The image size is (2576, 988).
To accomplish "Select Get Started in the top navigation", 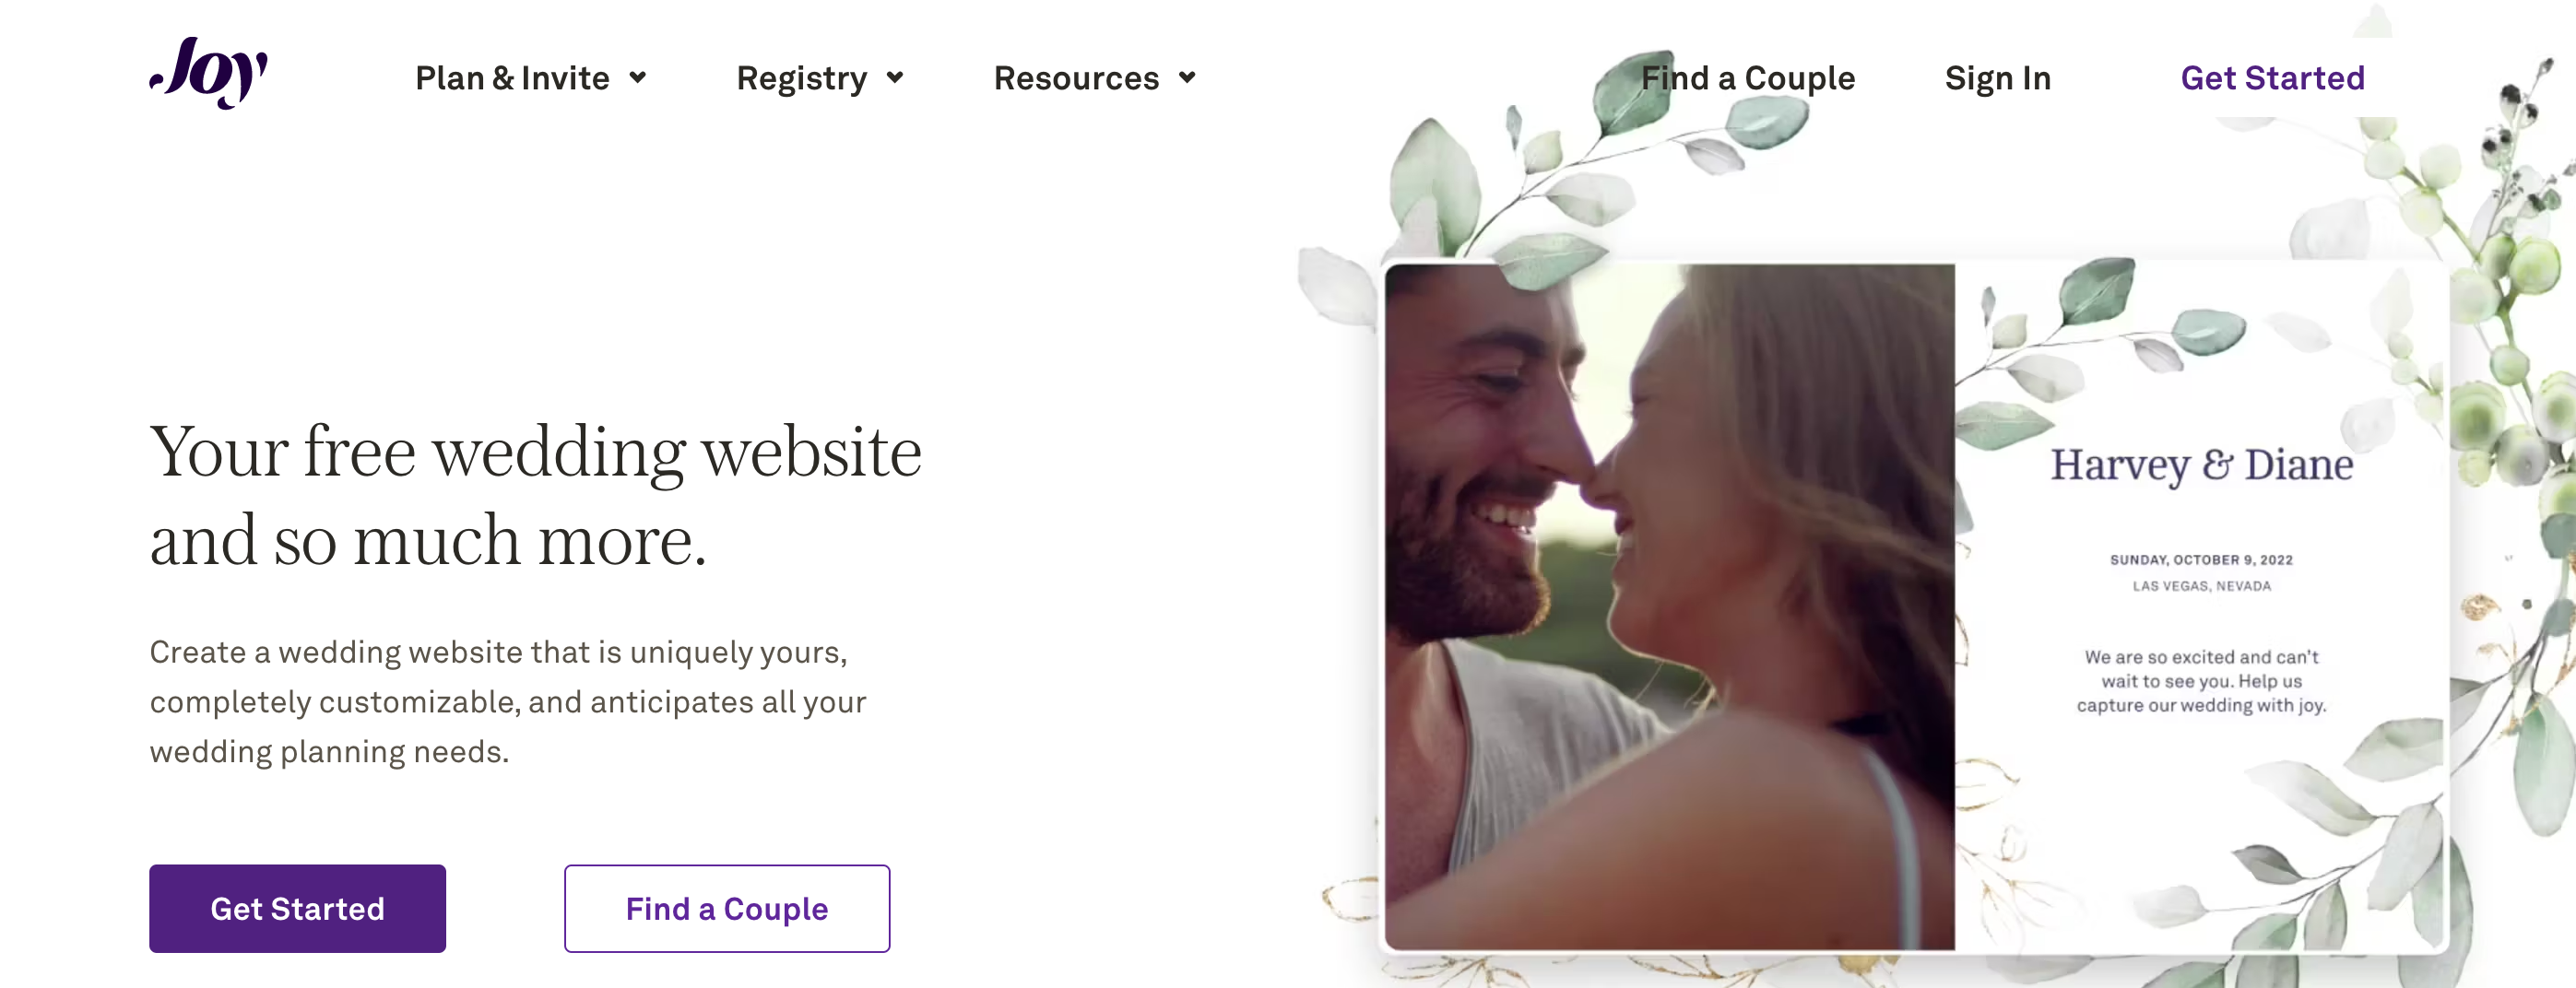I will tap(2272, 78).
